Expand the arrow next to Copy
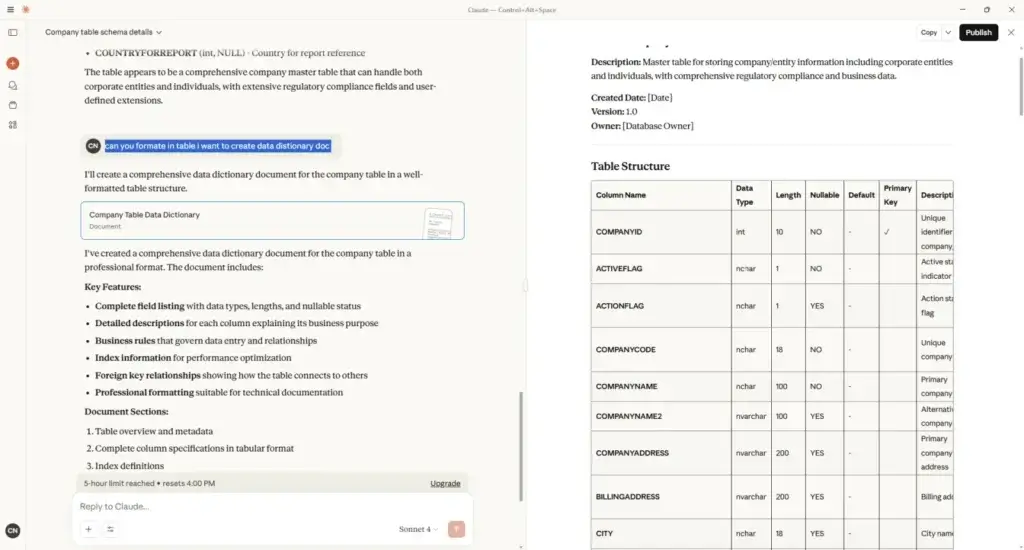Image resolution: width=1024 pixels, height=550 pixels. (x=948, y=32)
